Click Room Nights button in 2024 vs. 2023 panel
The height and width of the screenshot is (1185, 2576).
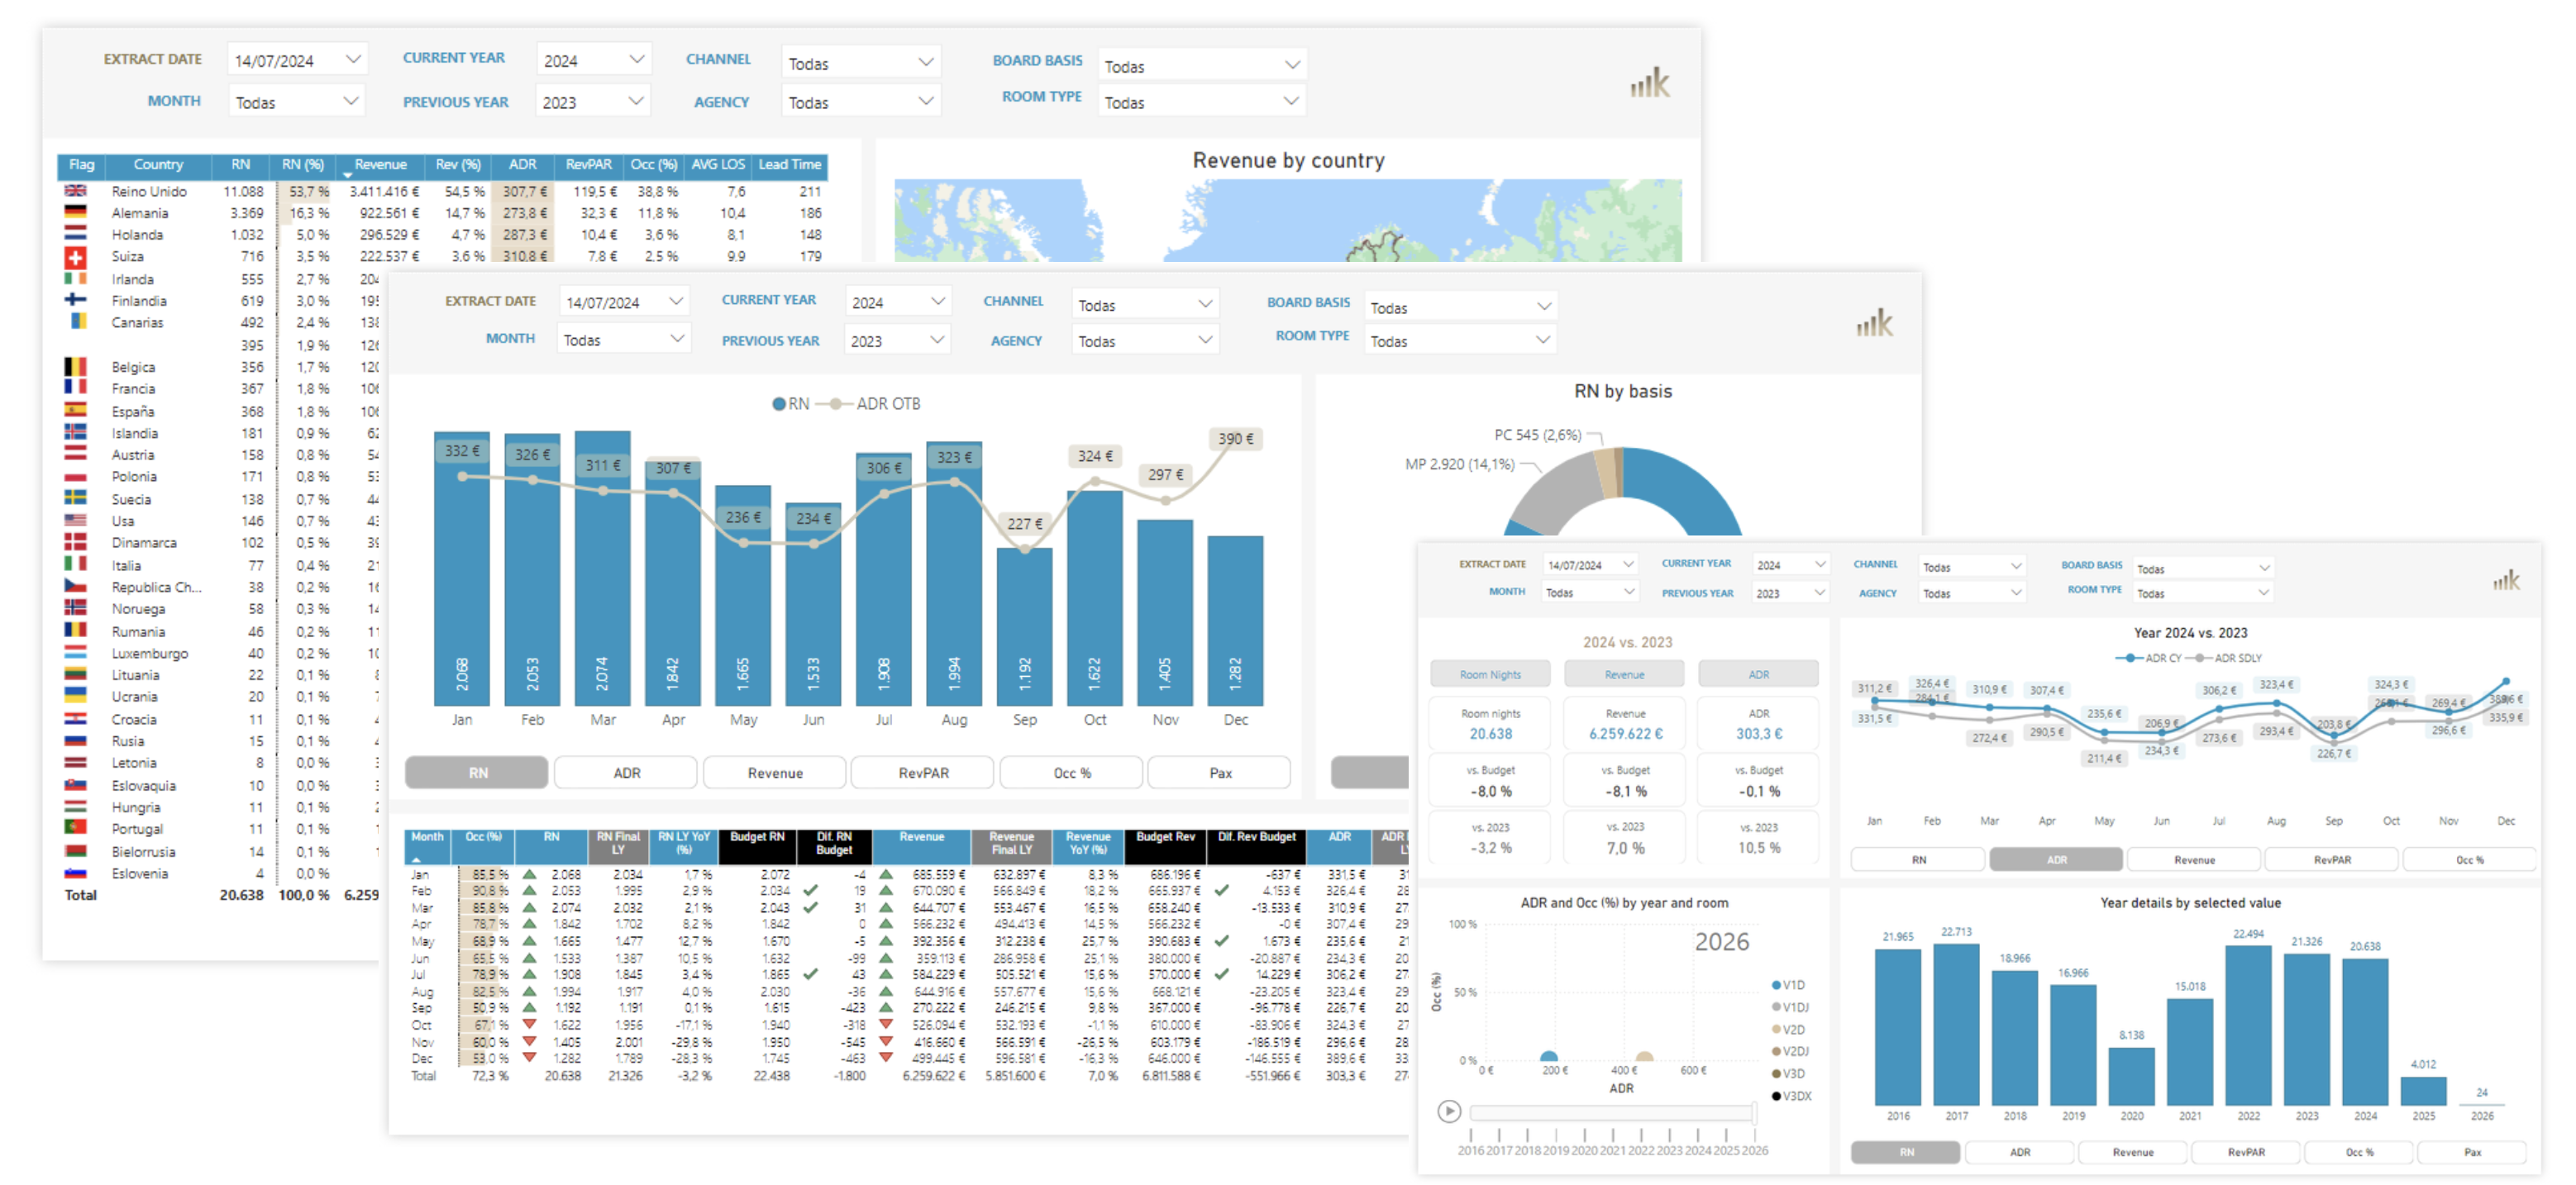(x=1490, y=675)
